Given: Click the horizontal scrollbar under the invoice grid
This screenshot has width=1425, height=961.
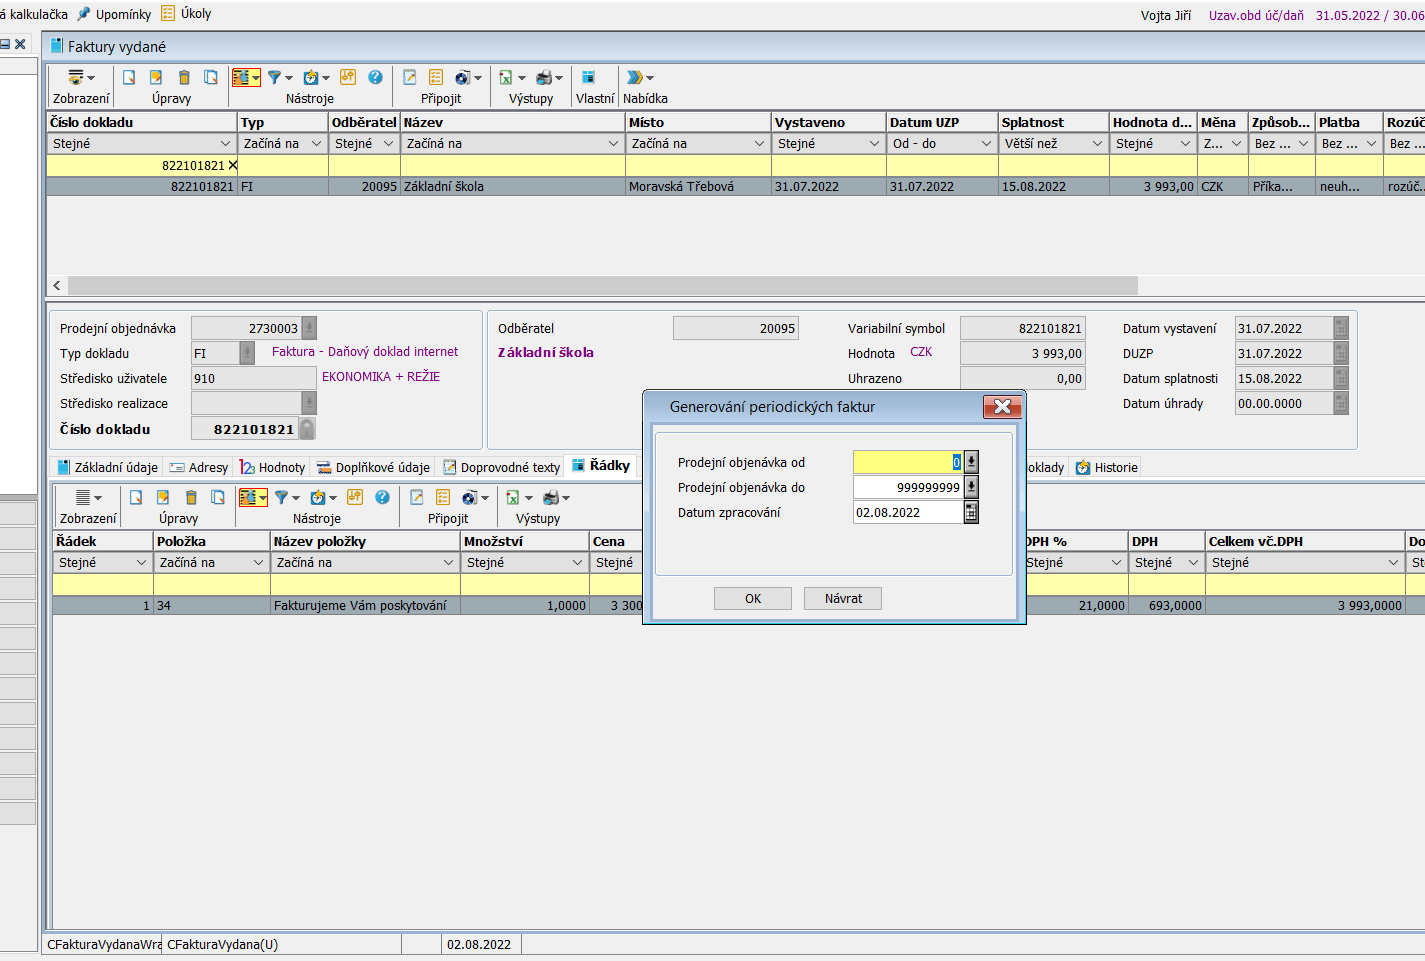Looking at the screenshot, I should coord(602,285).
